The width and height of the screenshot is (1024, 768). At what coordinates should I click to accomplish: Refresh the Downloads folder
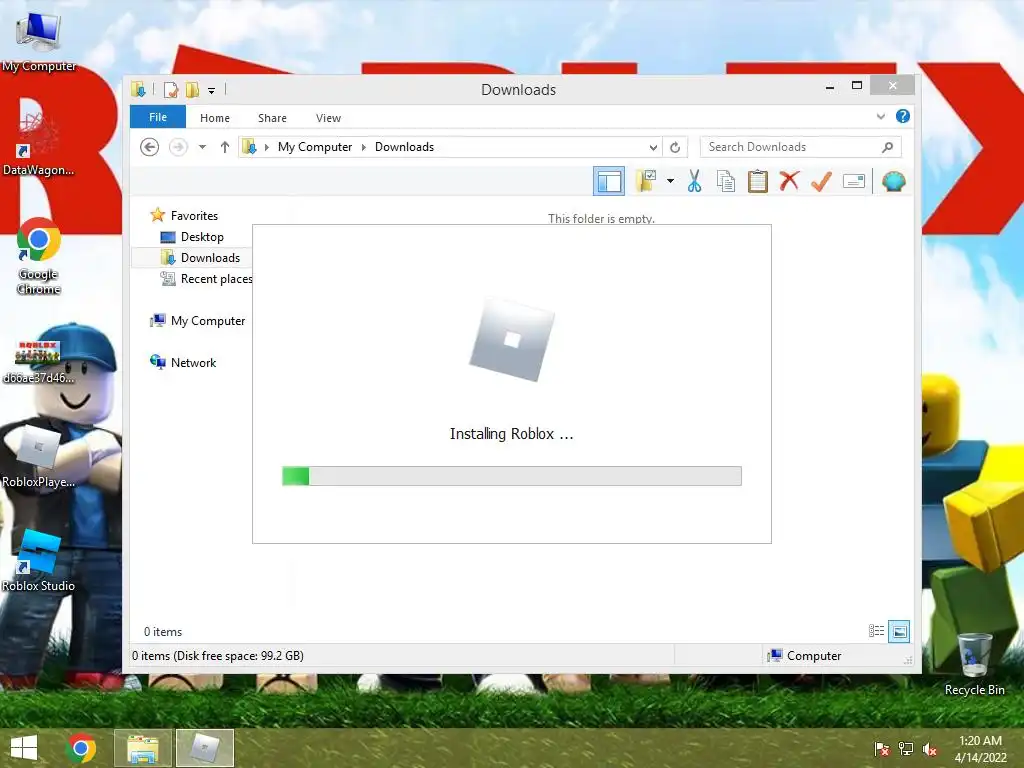[x=675, y=147]
